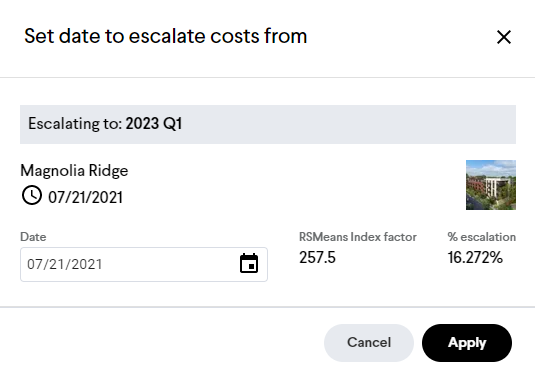The image size is (535, 374).
Task: Select the year segment in Date field
Action: (x=86, y=264)
